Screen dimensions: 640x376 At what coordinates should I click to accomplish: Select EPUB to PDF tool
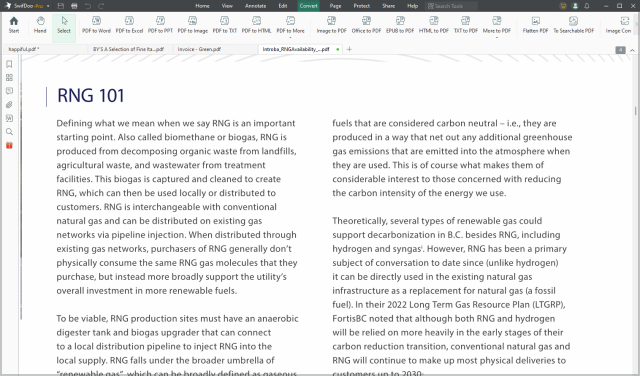[x=400, y=25]
